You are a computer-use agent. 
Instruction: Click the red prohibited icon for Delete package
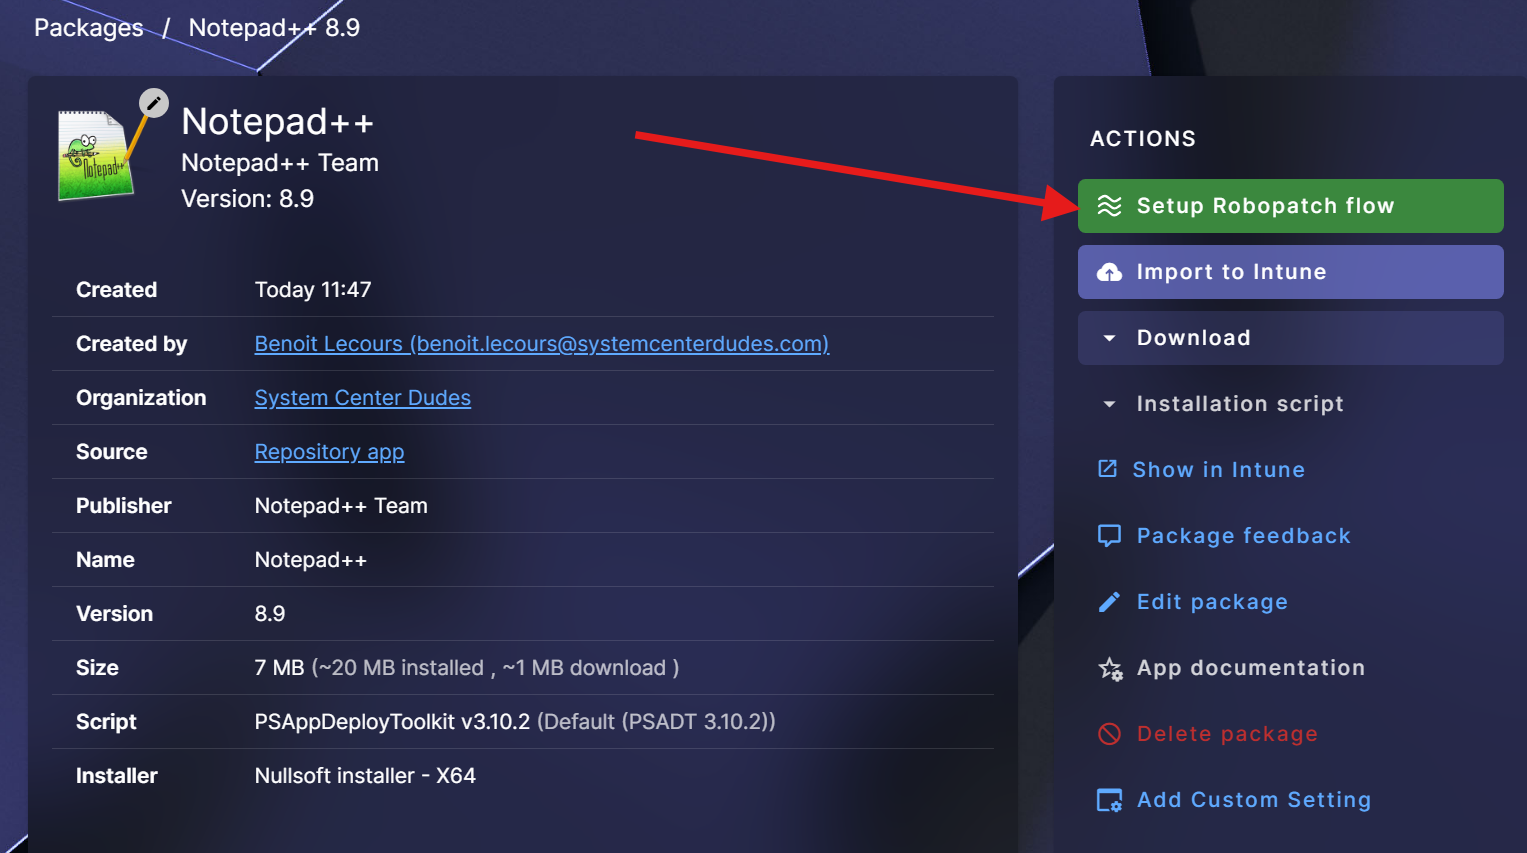click(1109, 734)
